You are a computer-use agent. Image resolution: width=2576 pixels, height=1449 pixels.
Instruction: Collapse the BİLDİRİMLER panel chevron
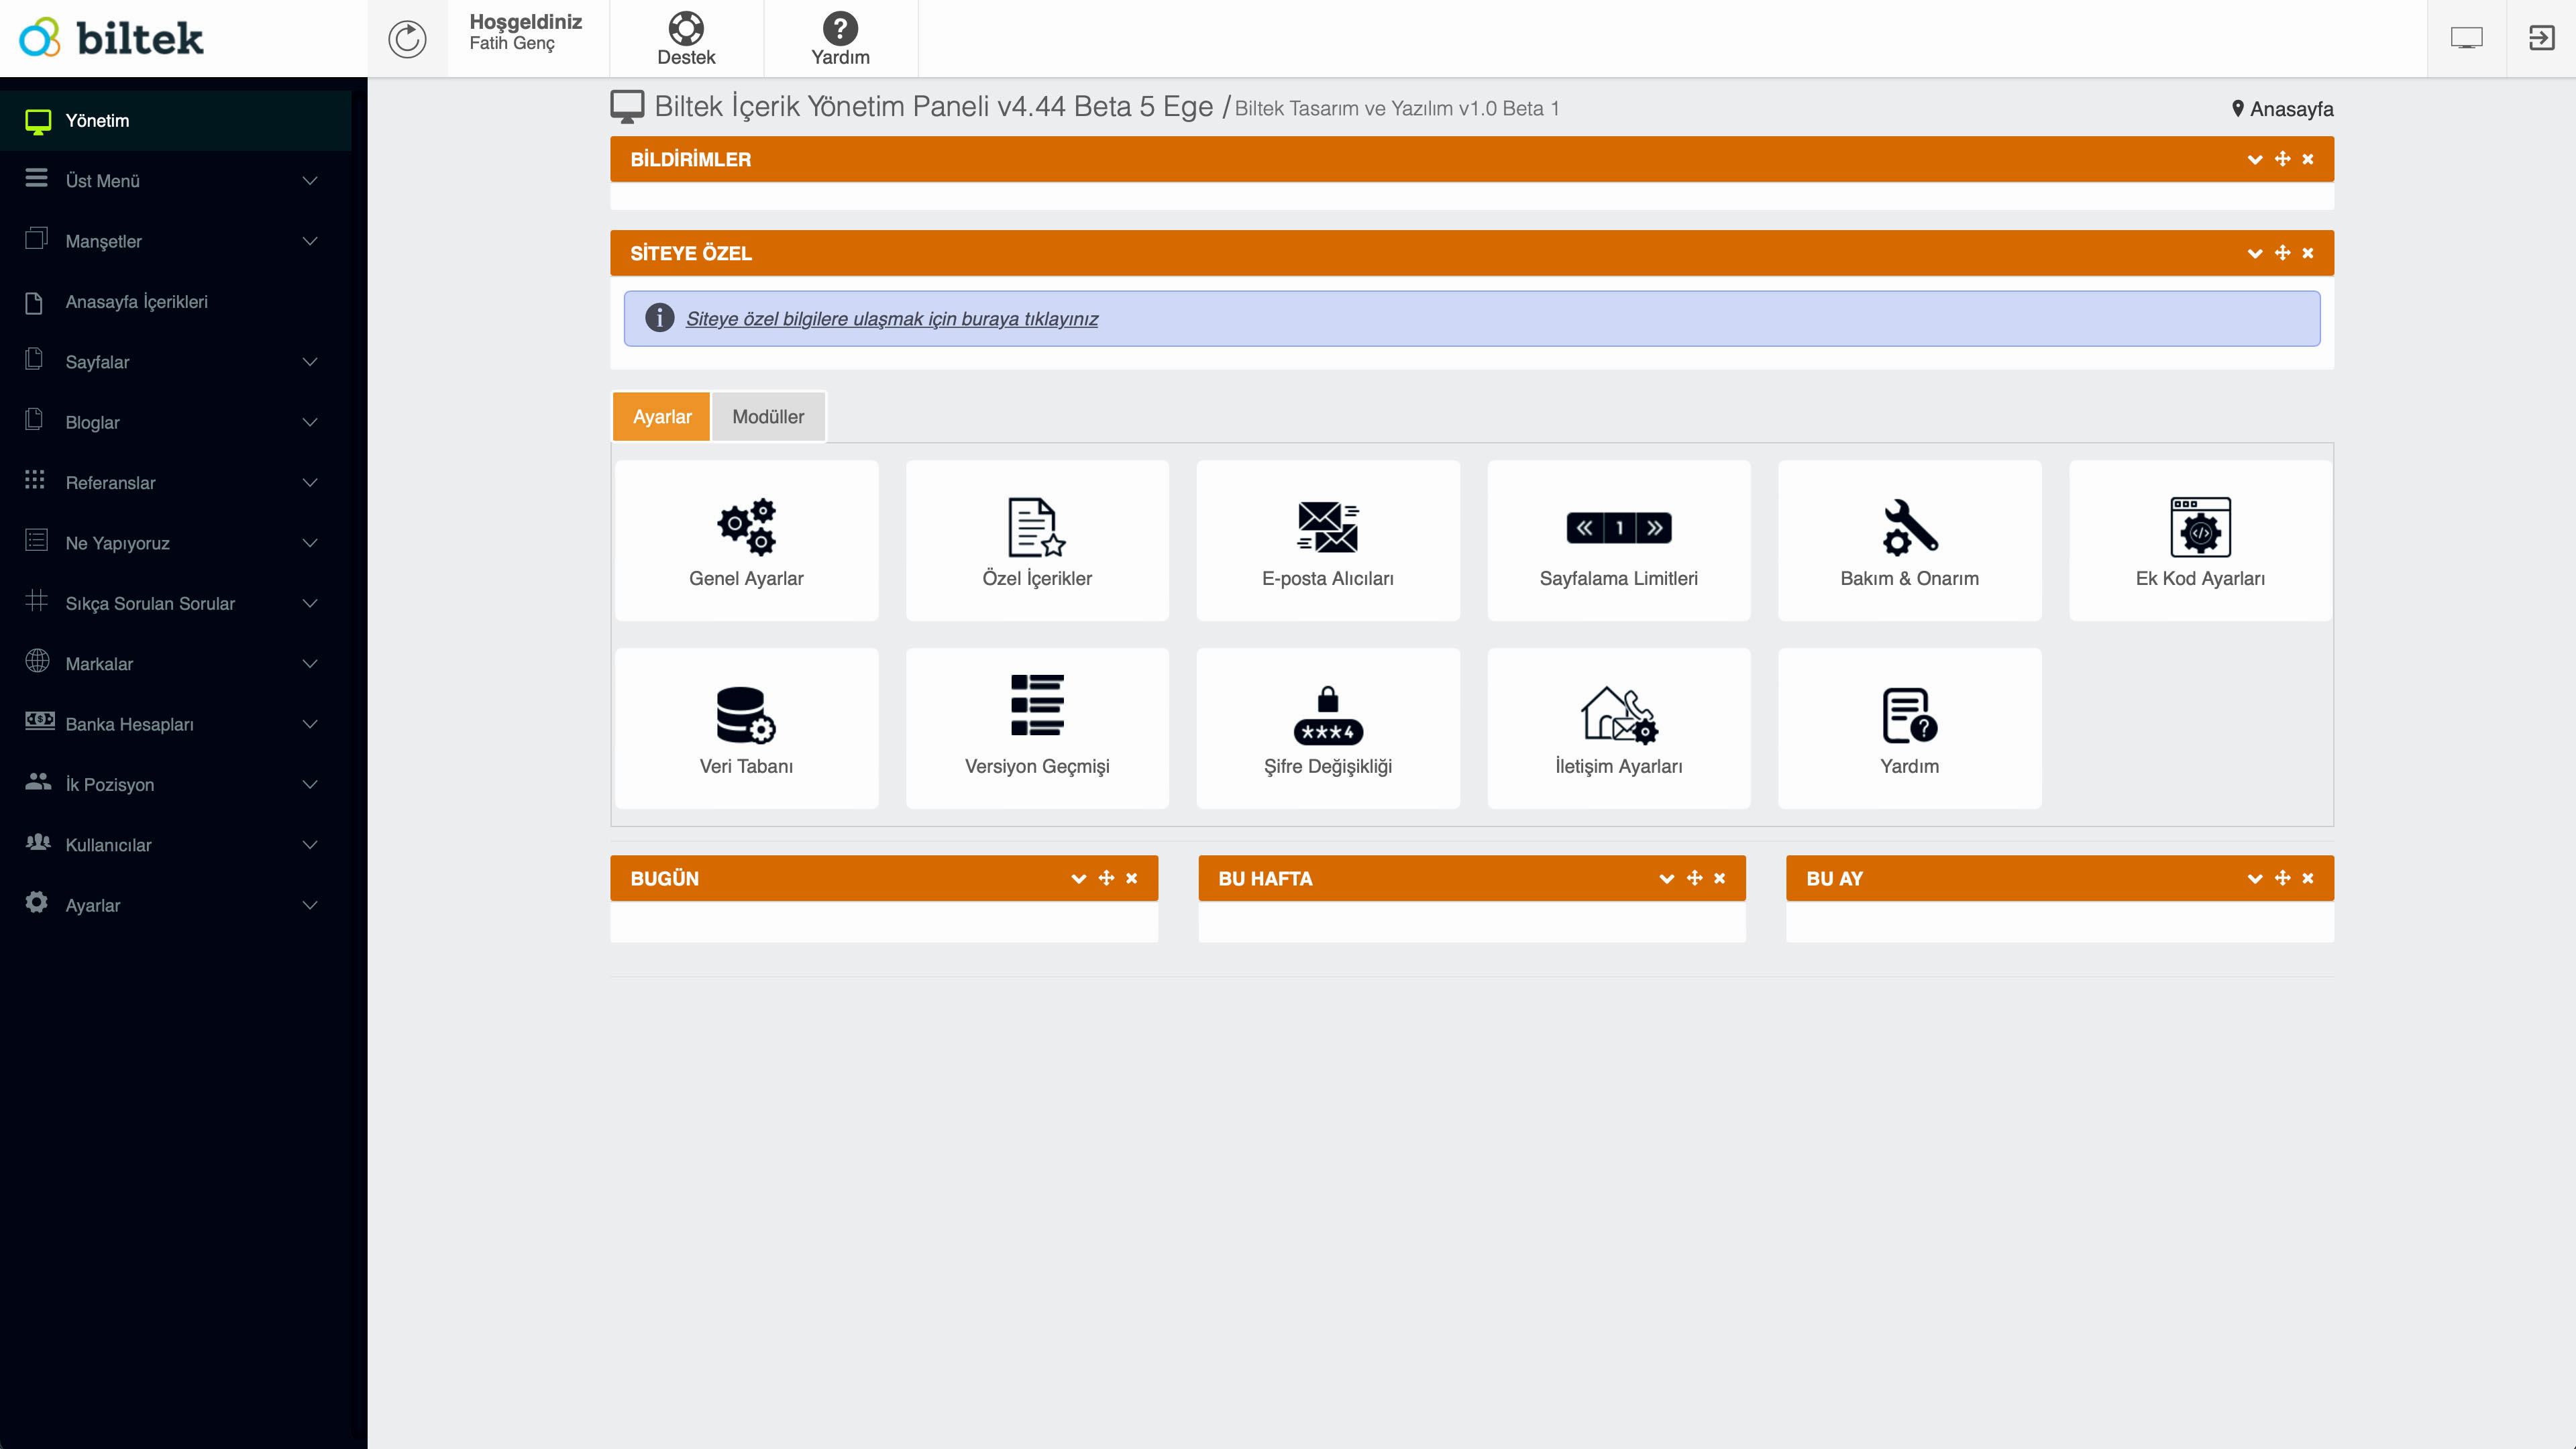2254,159
